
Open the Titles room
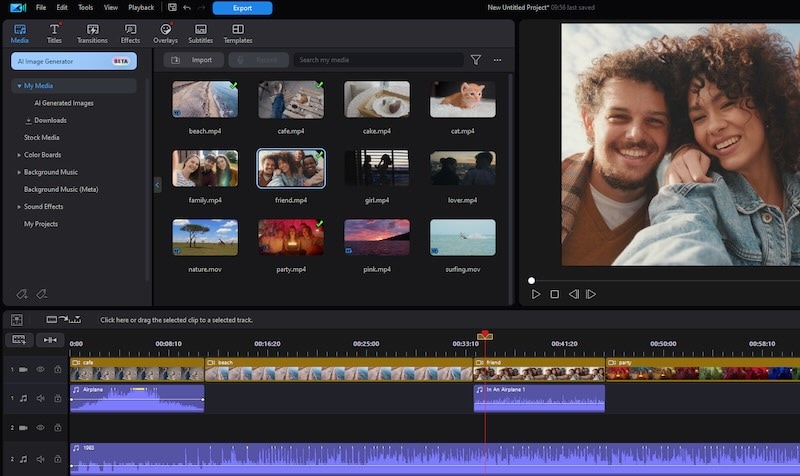(x=54, y=34)
